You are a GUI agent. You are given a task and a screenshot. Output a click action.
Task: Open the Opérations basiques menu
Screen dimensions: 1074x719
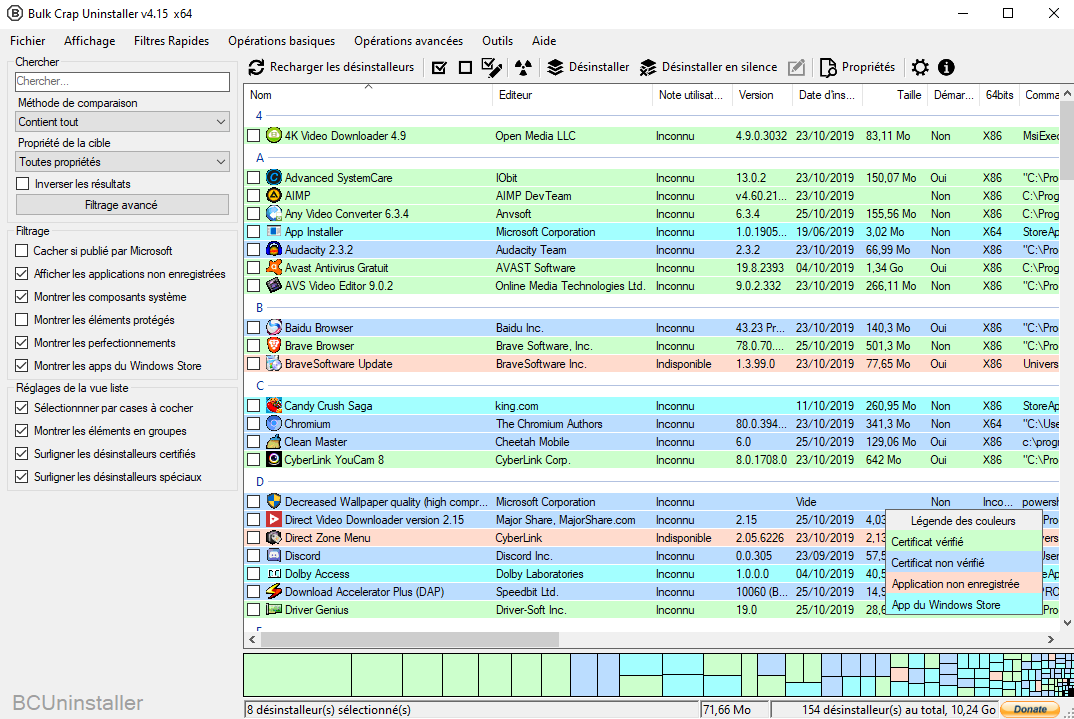[282, 40]
